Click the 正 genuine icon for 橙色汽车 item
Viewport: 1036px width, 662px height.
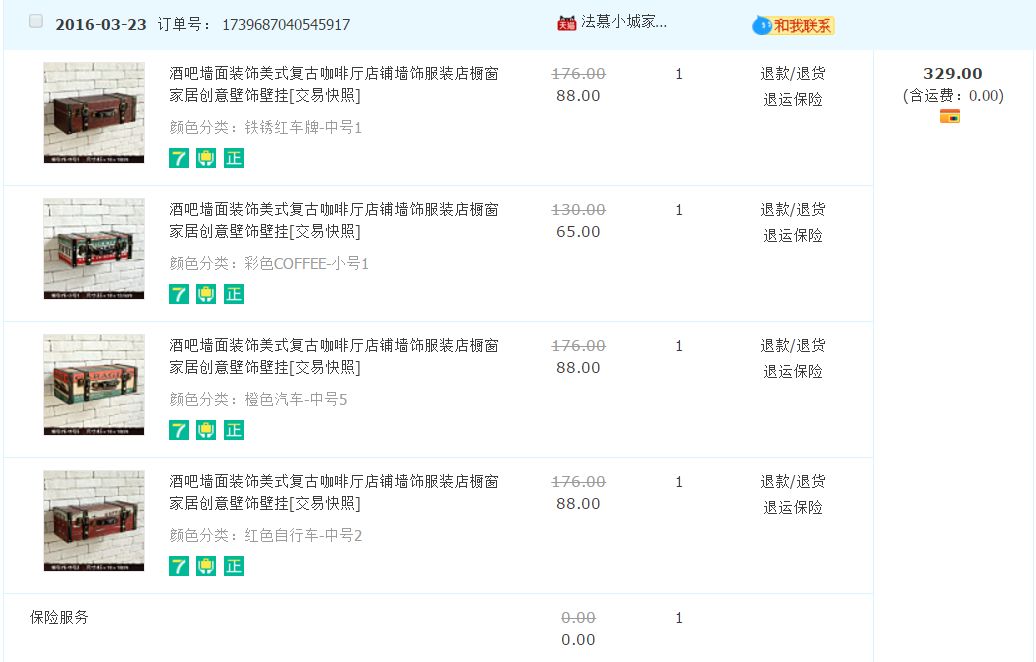pyautogui.click(x=234, y=430)
